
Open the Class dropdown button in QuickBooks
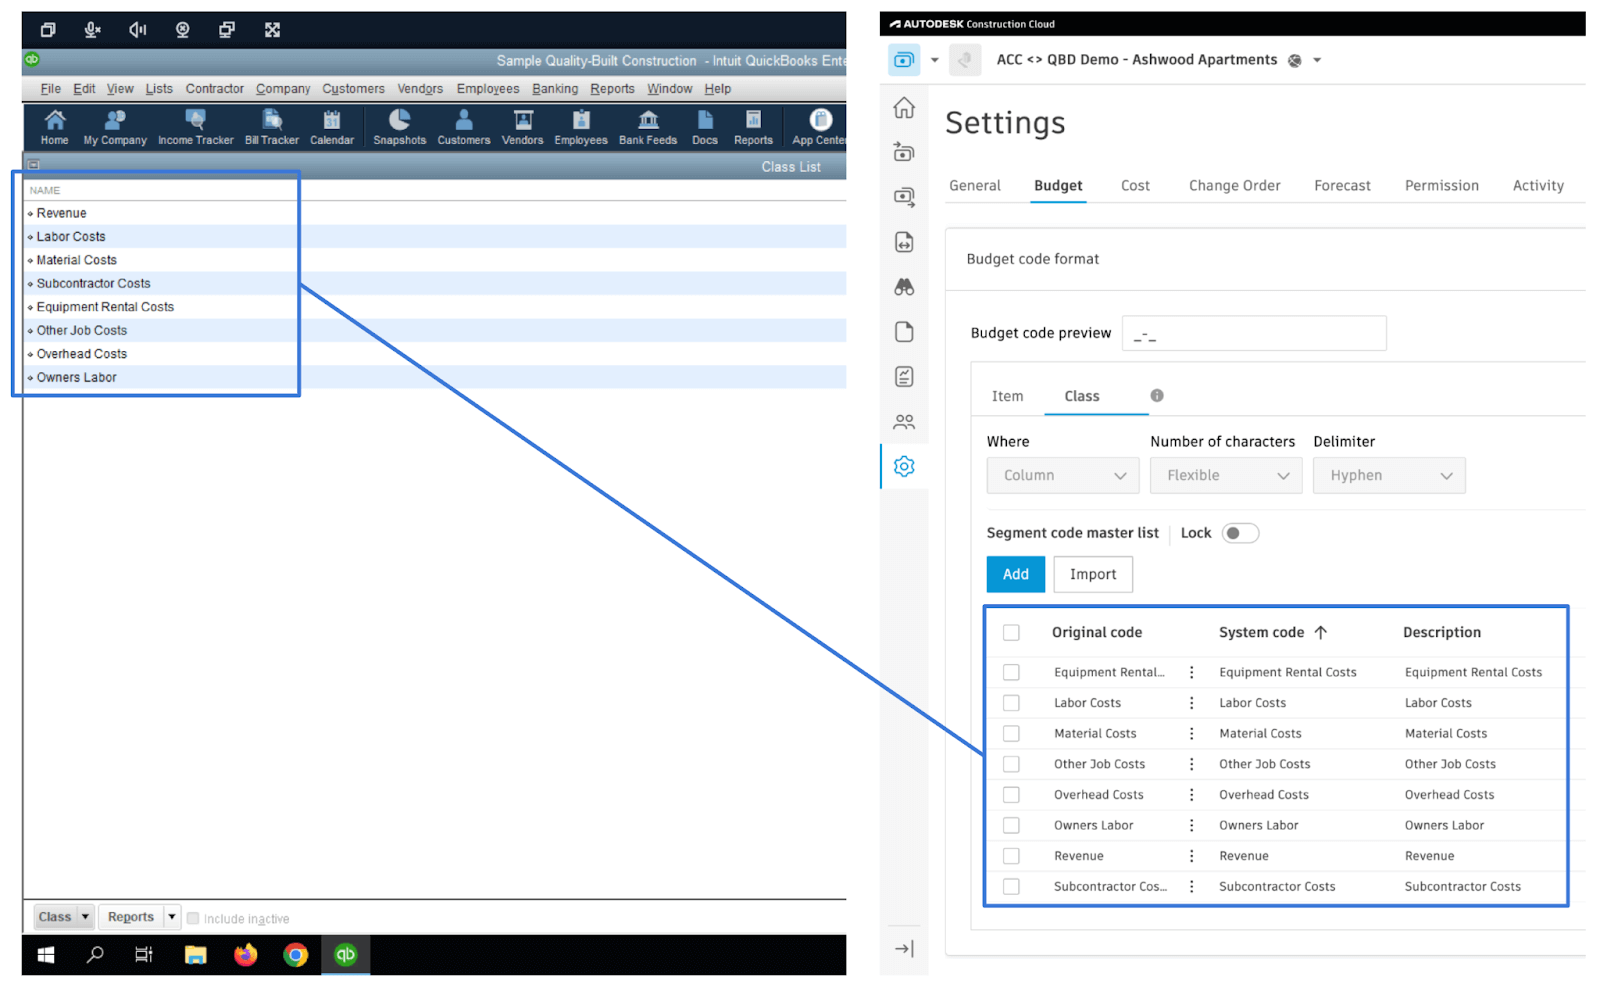[63, 917]
